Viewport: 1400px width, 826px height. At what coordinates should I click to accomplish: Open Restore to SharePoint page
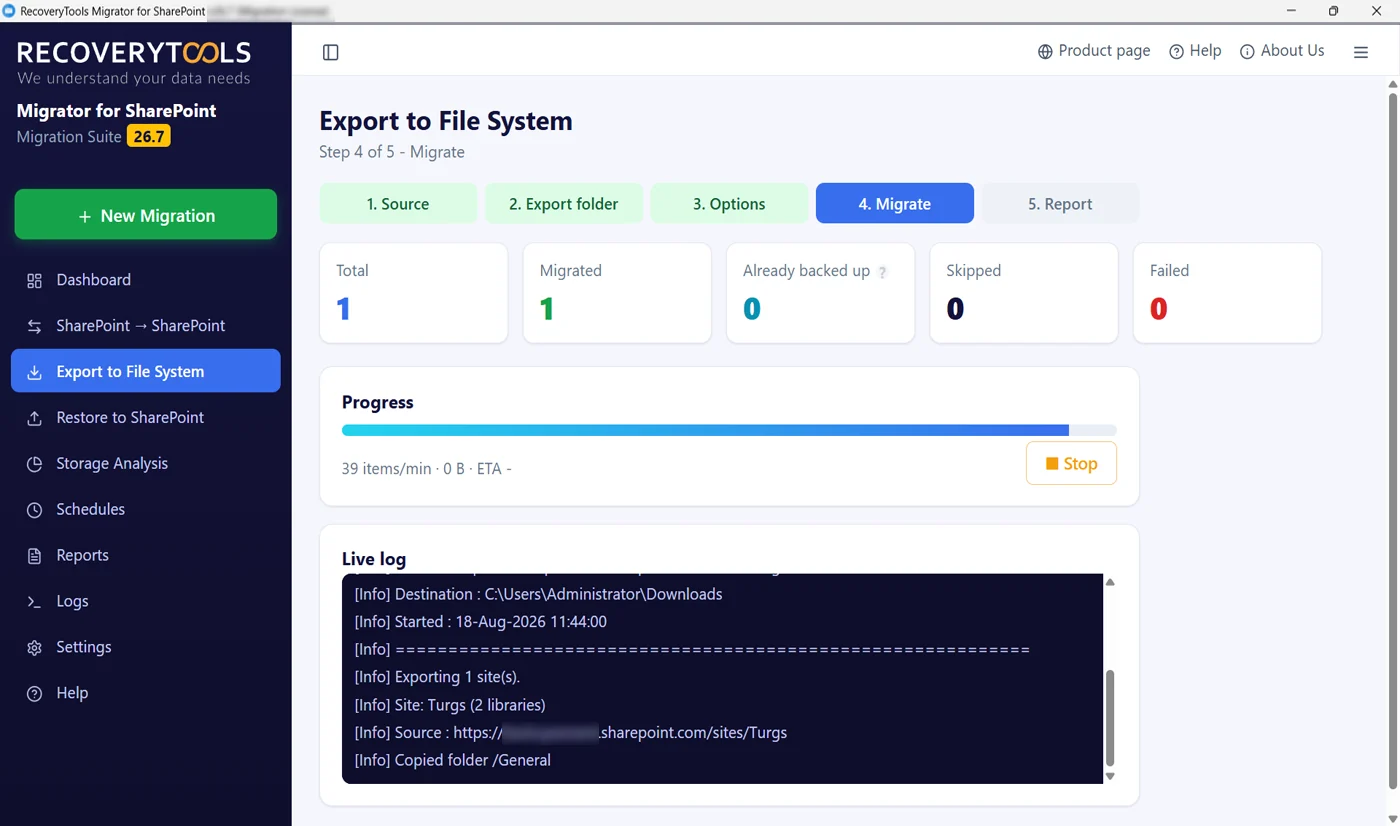[146, 418]
